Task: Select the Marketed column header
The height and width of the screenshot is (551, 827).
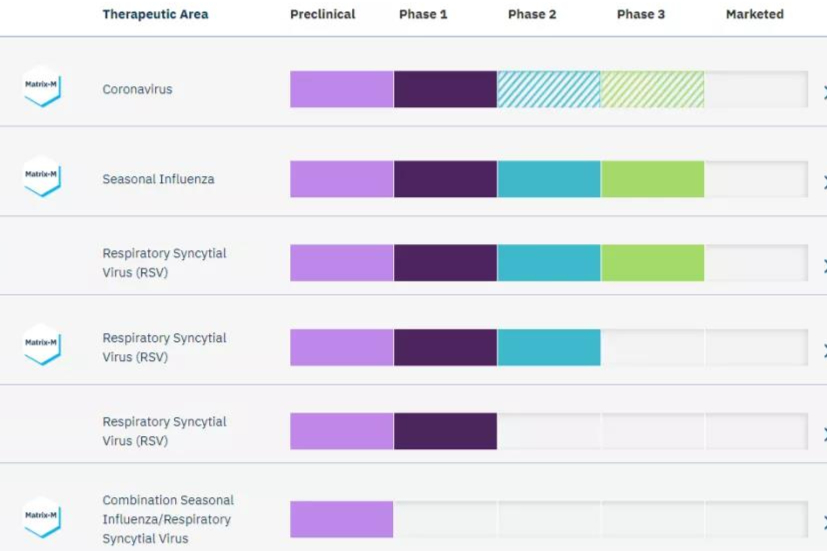Action: click(x=755, y=15)
